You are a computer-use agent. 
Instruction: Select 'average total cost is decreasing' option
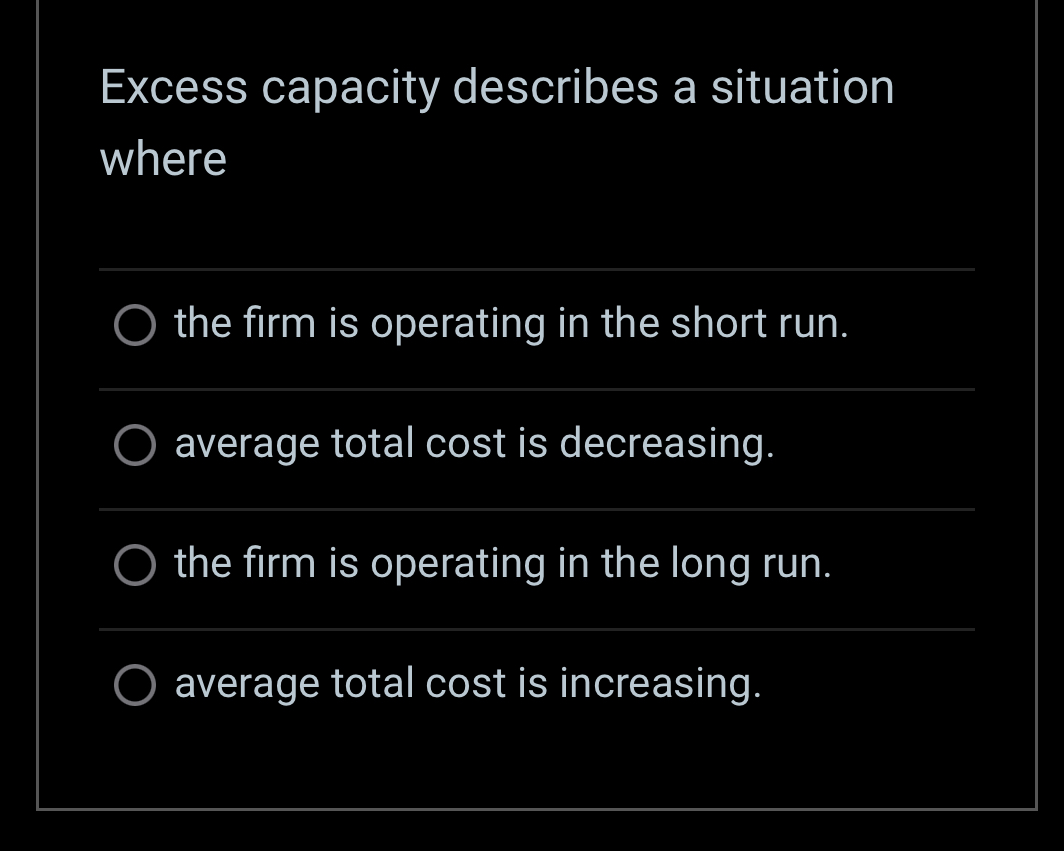(135, 443)
